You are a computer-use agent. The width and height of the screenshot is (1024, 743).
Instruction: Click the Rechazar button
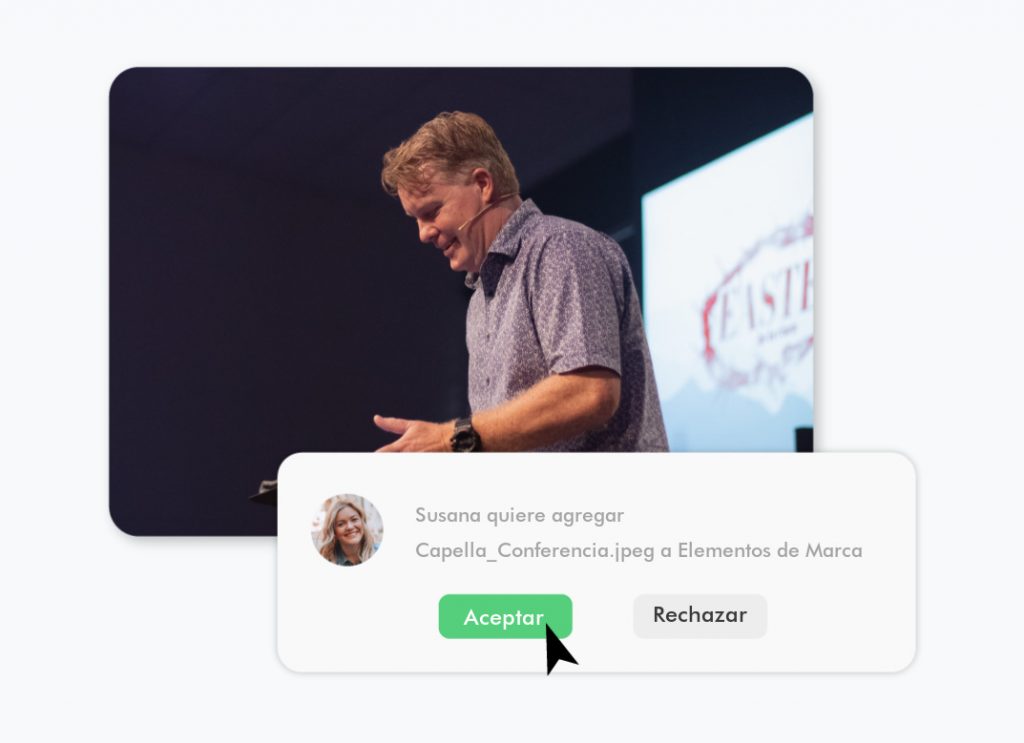click(x=699, y=616)
